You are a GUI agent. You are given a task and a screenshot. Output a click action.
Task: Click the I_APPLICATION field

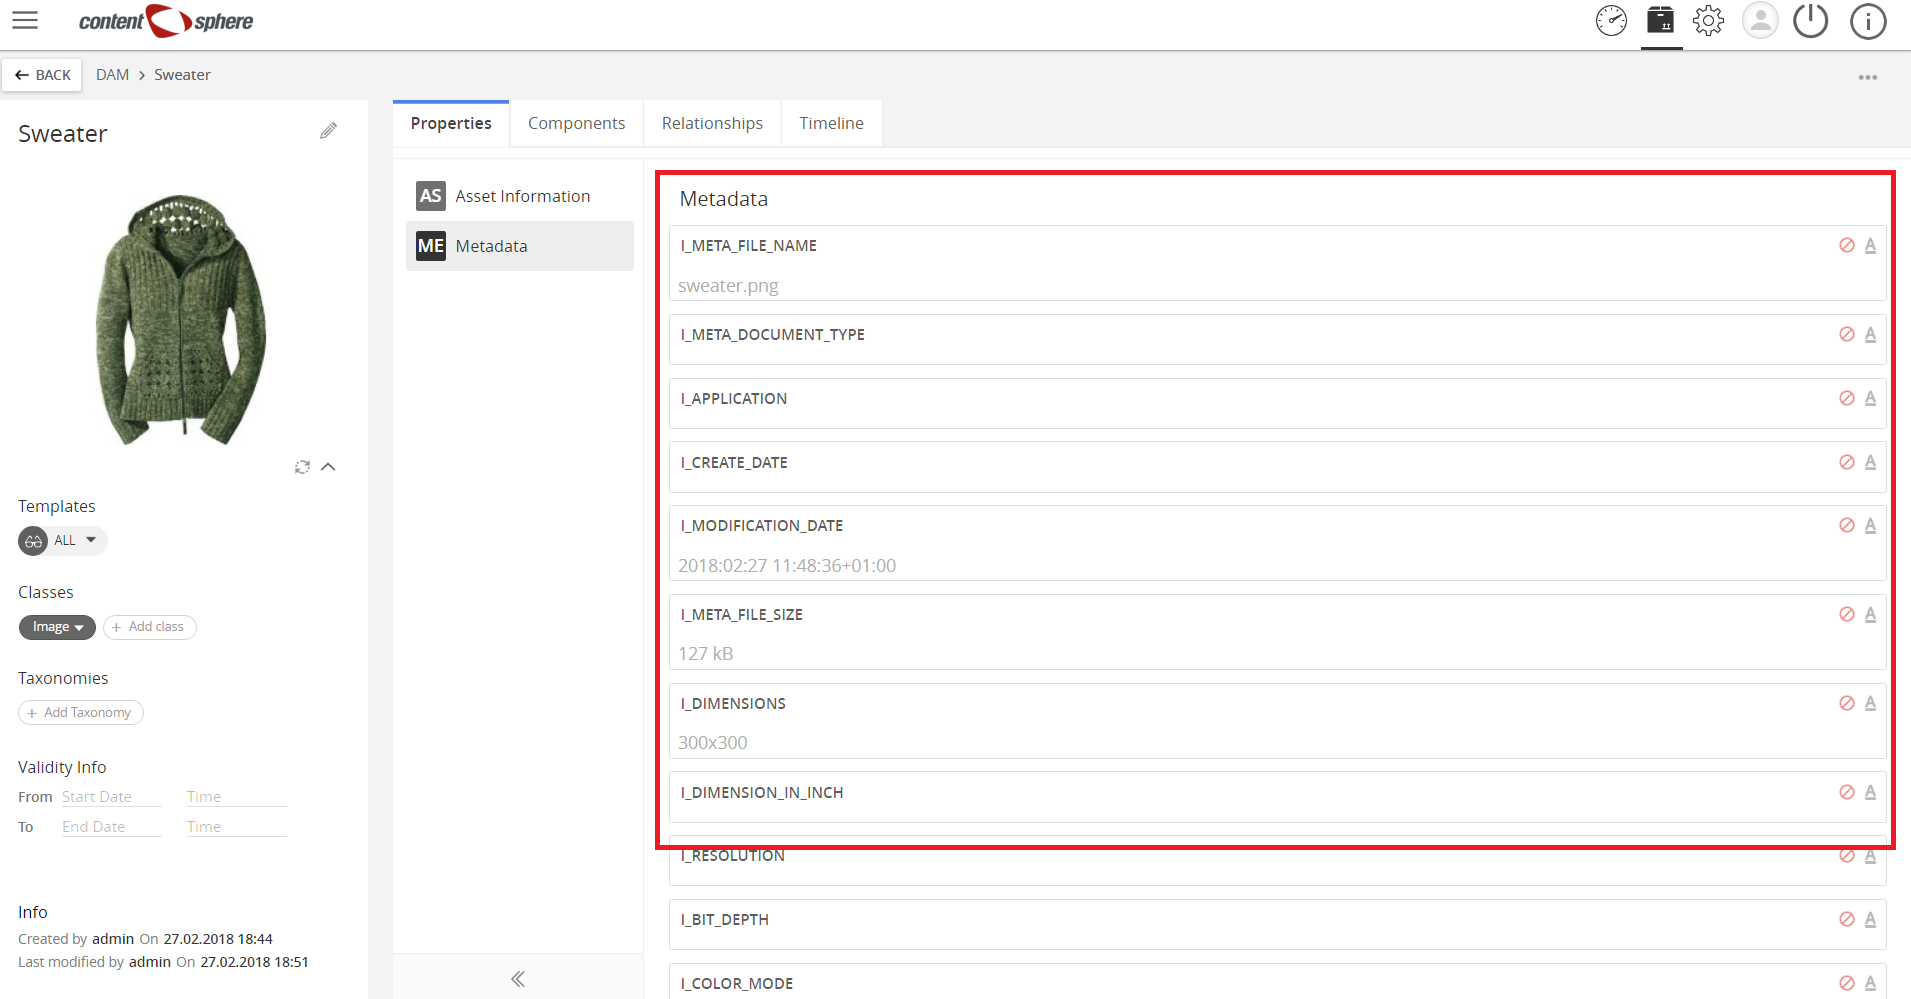[1277, 403]
